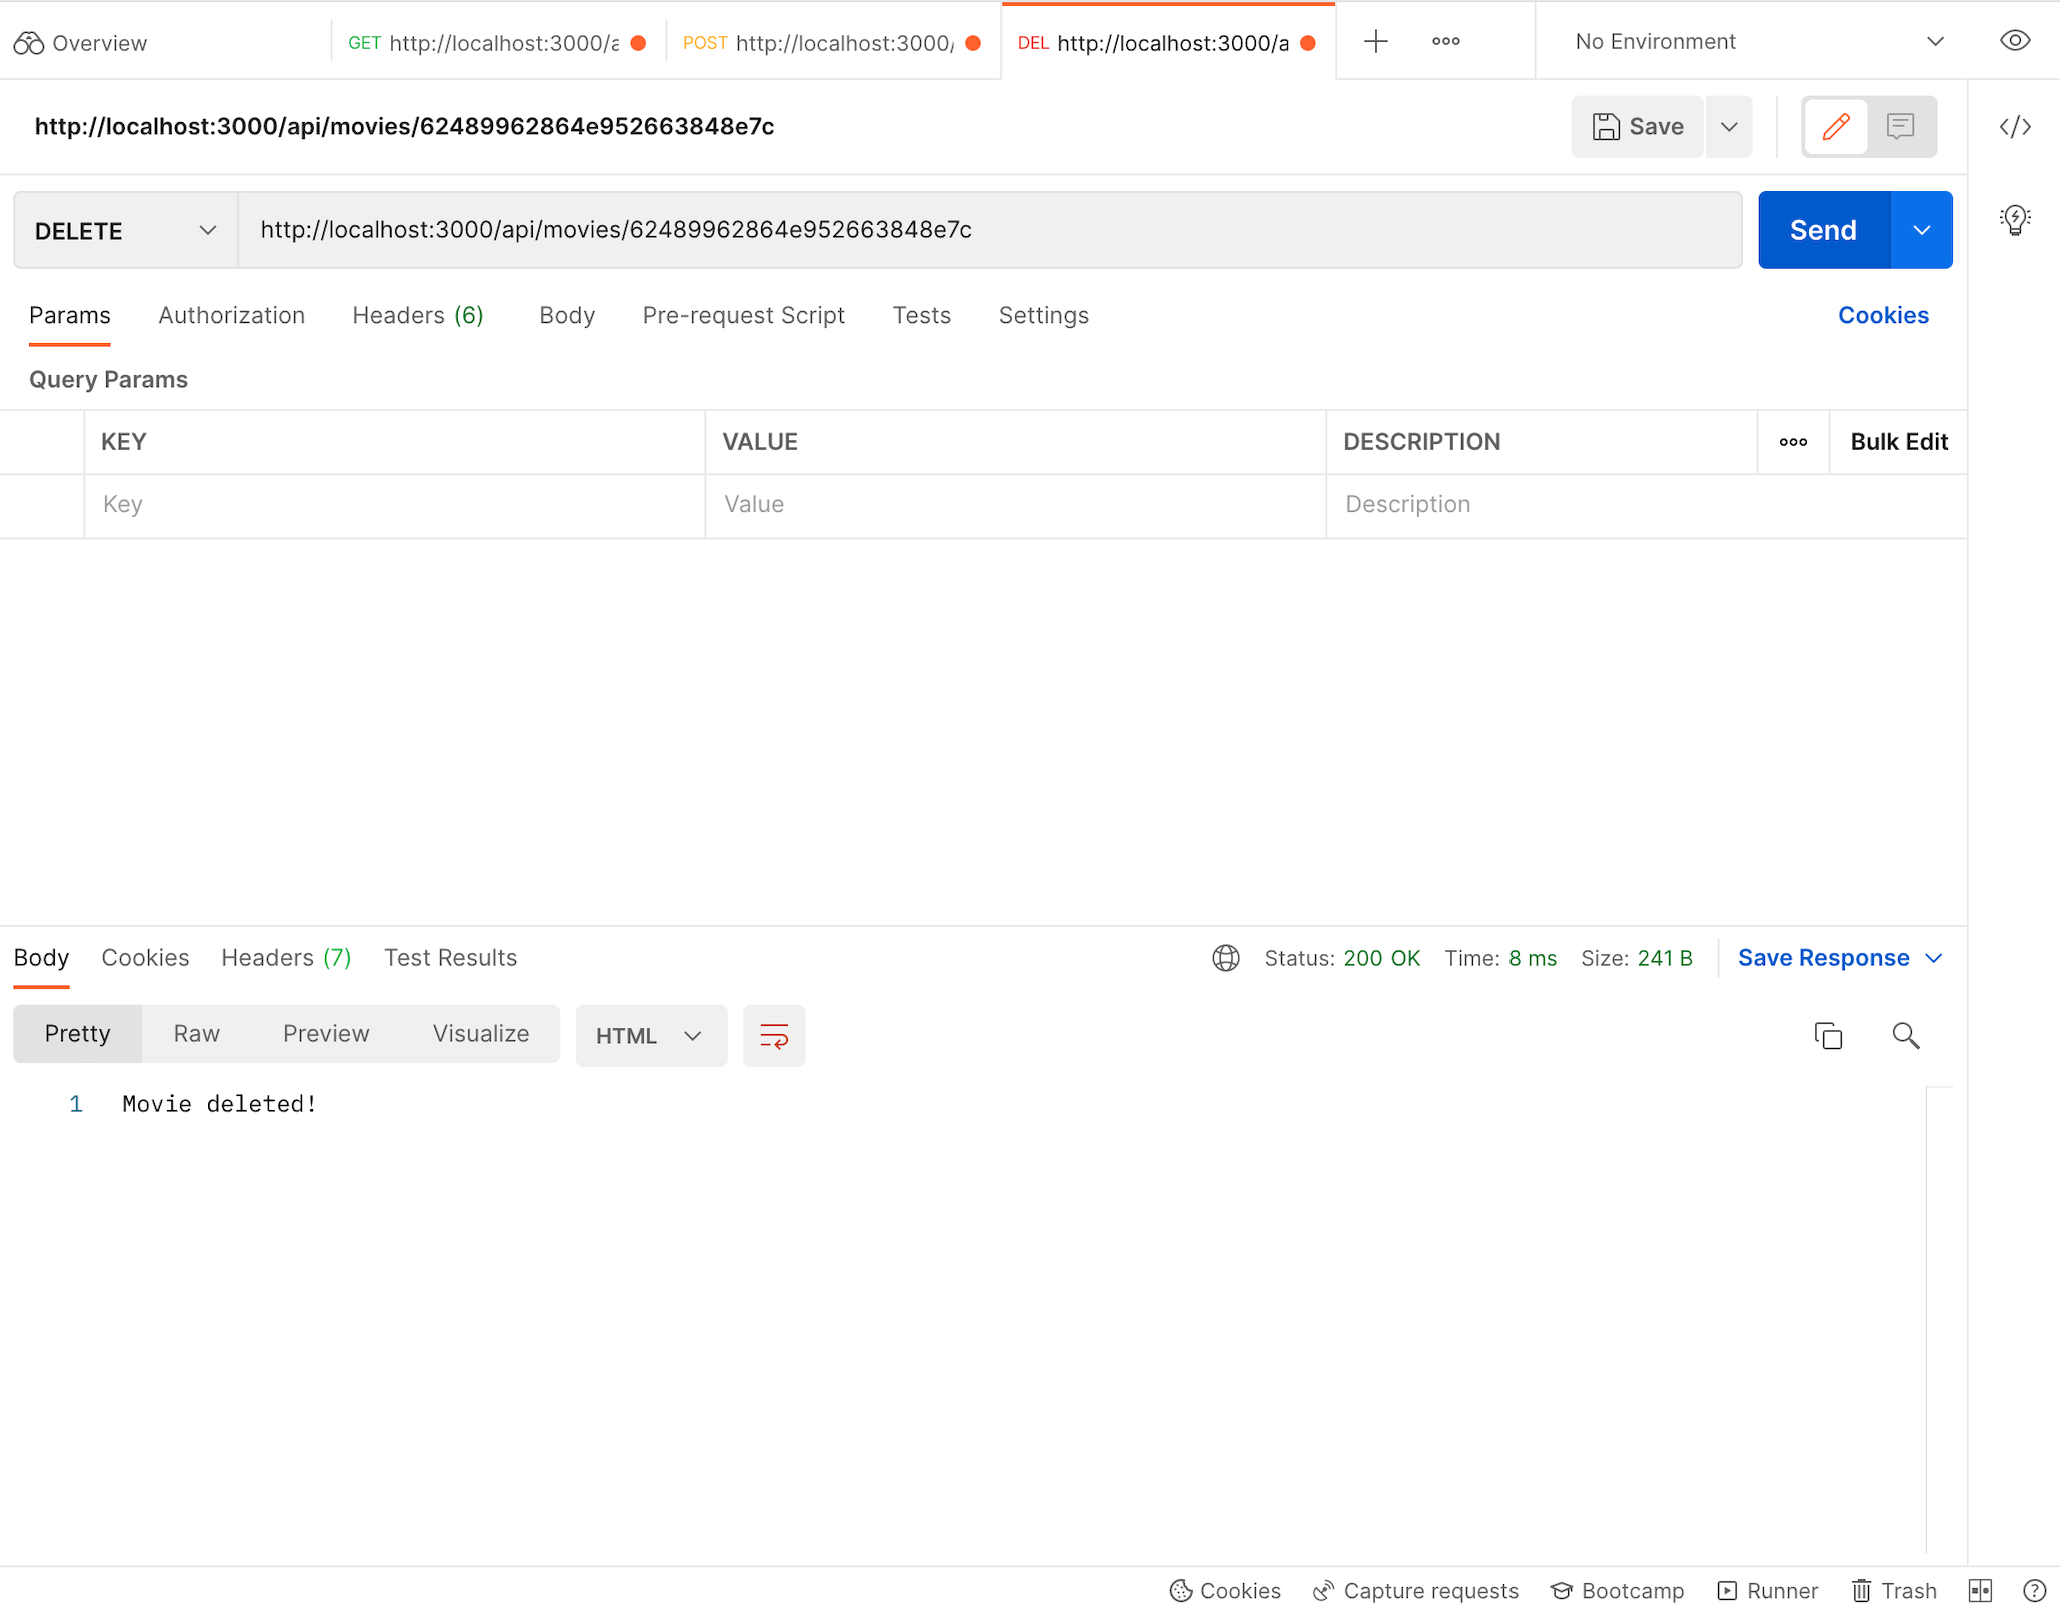Toggle the environment quick look eye
Image resolution: width=2060 pixels, height=1614 pixels.
(2015, 42)
